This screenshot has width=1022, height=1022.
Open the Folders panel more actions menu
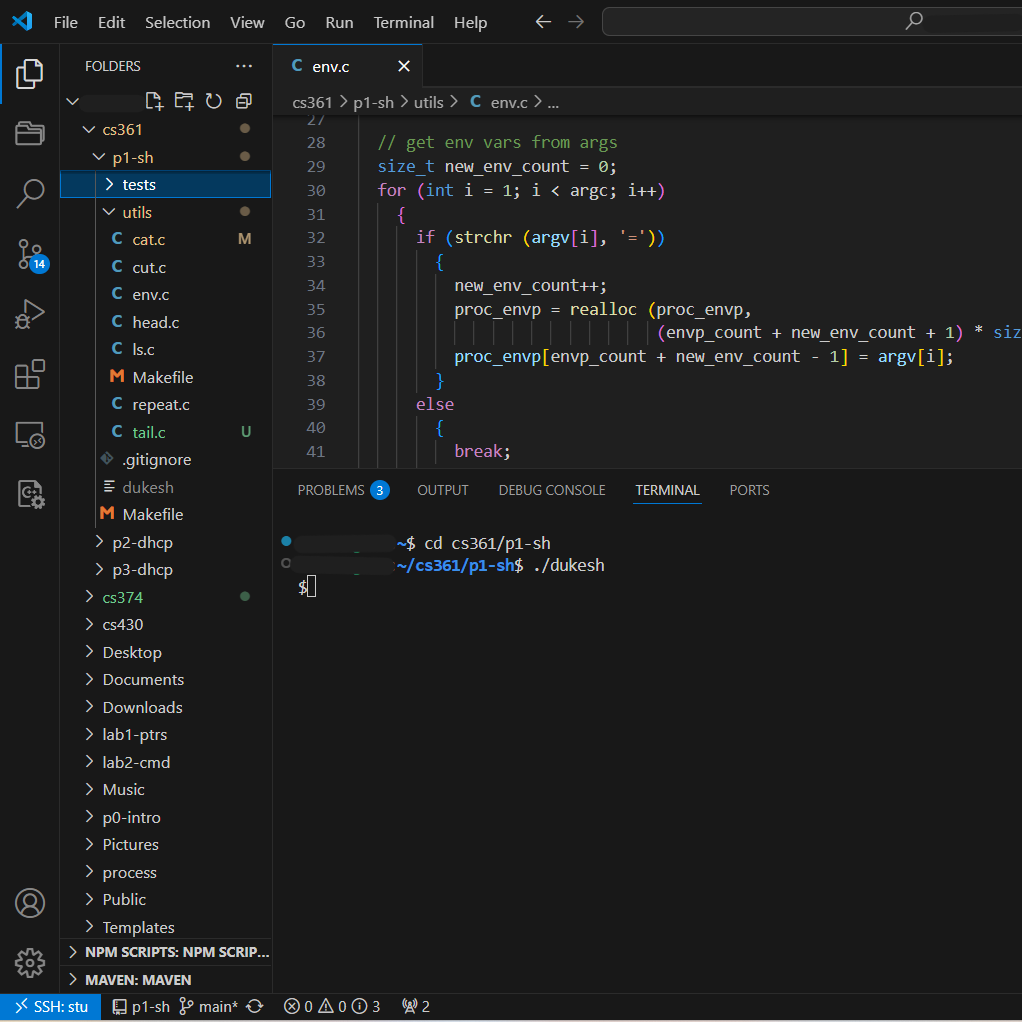click(244, 66)
